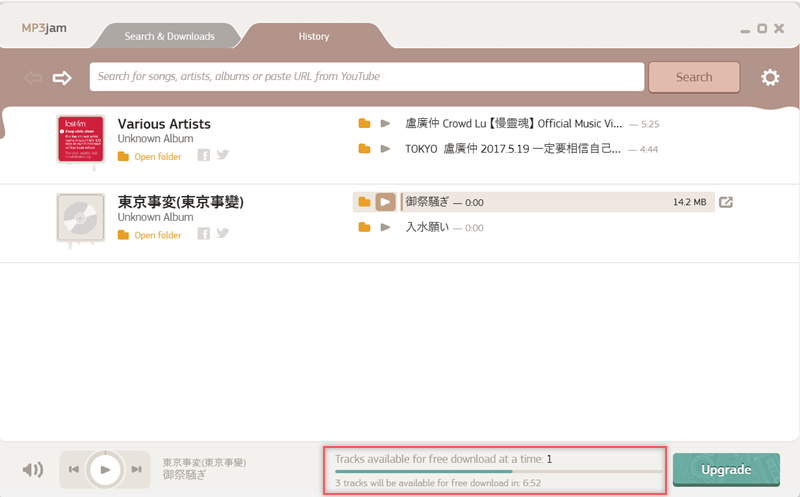This screenshot has height=497, width=800.
Task: Focus the song search input field
Action: pyautogui.click(x=367, y=77)
